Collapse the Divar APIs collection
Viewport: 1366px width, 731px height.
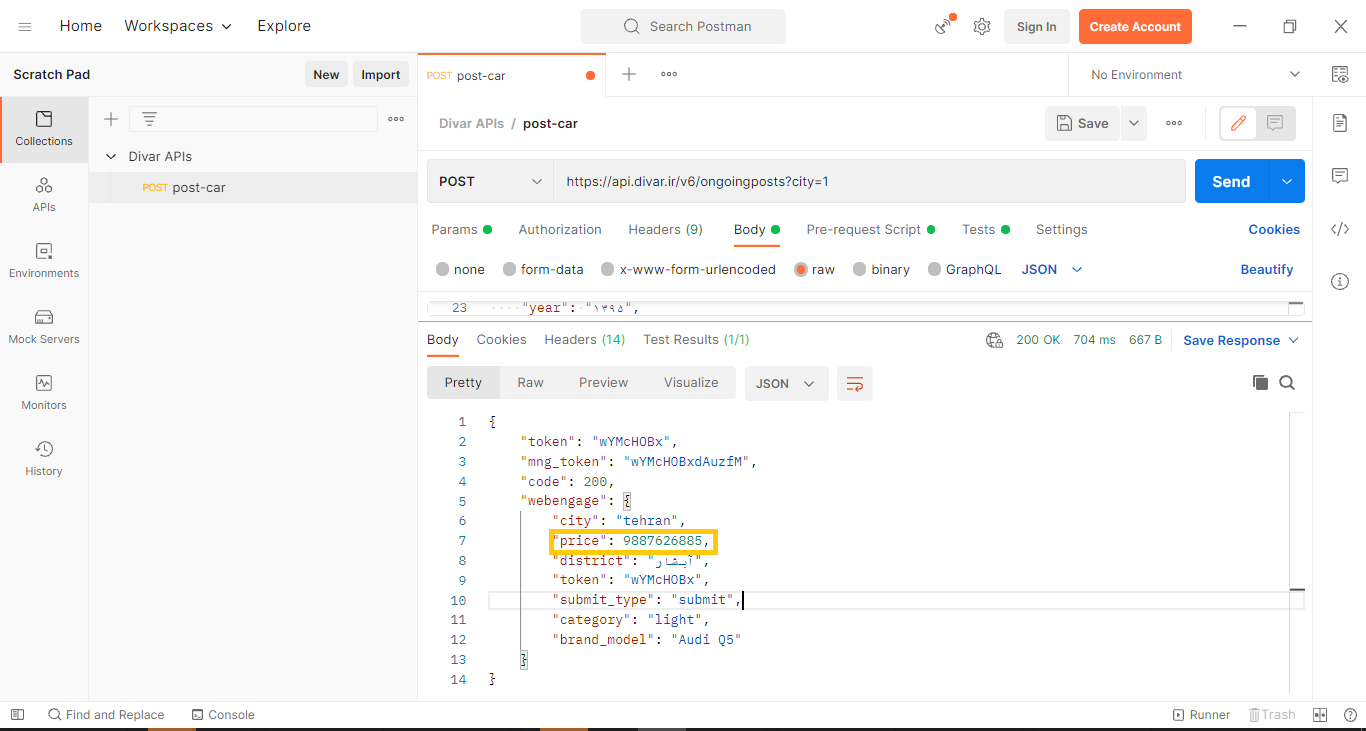[111, 156]
